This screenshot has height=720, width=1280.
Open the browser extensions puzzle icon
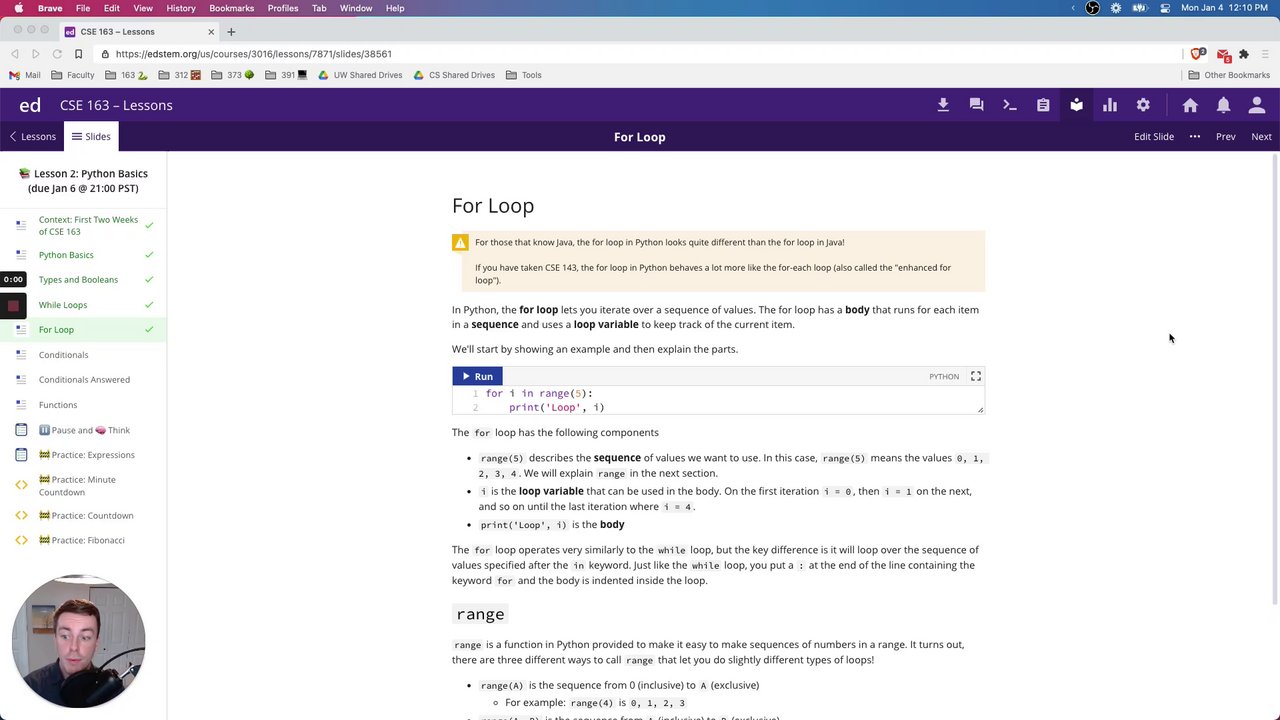[1244, 54]
